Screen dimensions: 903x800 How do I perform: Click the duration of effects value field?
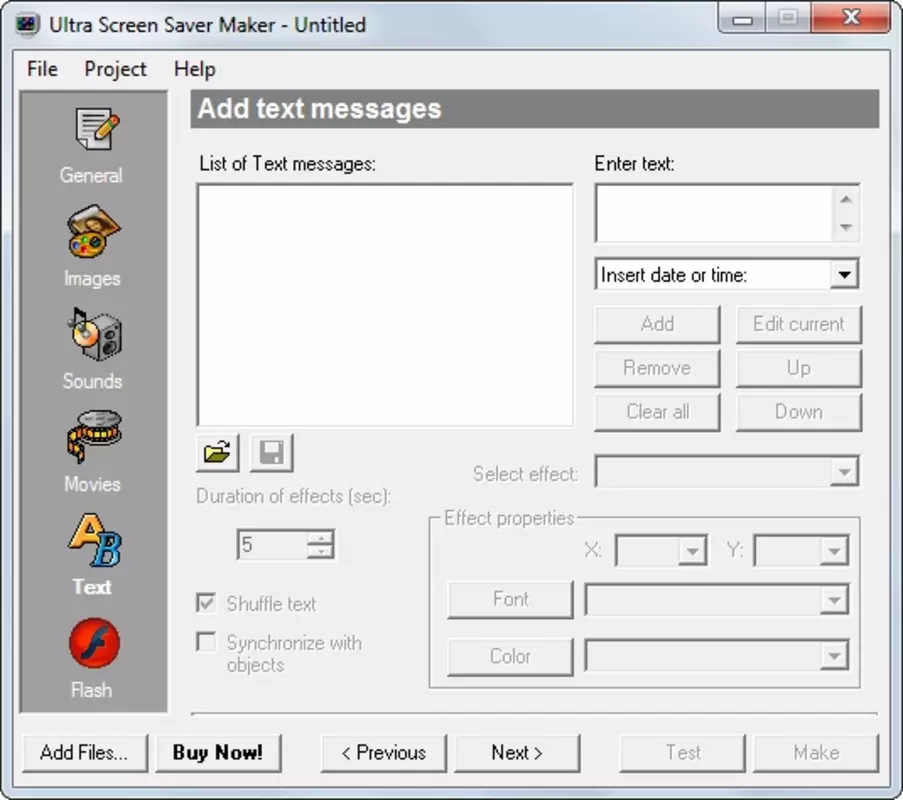(x=272, y=544)
